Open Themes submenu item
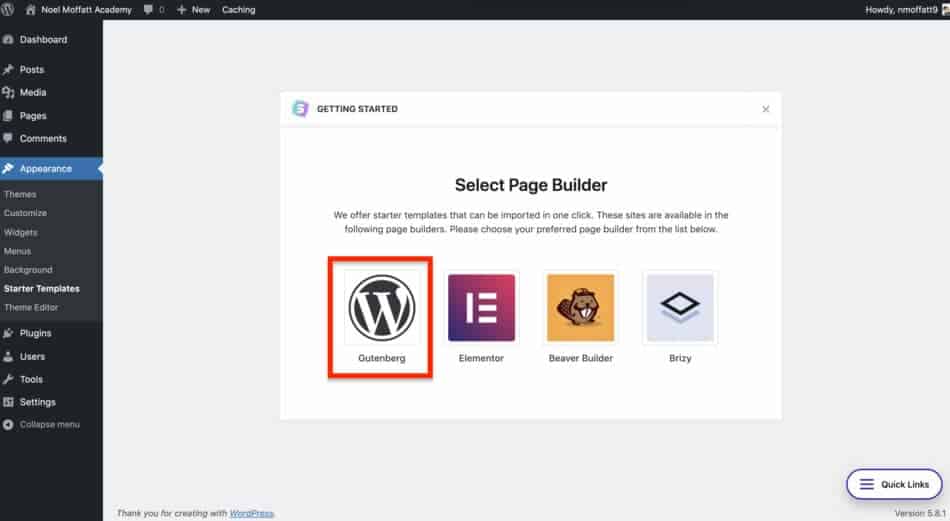Image resolution: width=950 pixels, height=521 pixels. click(20, 194)
